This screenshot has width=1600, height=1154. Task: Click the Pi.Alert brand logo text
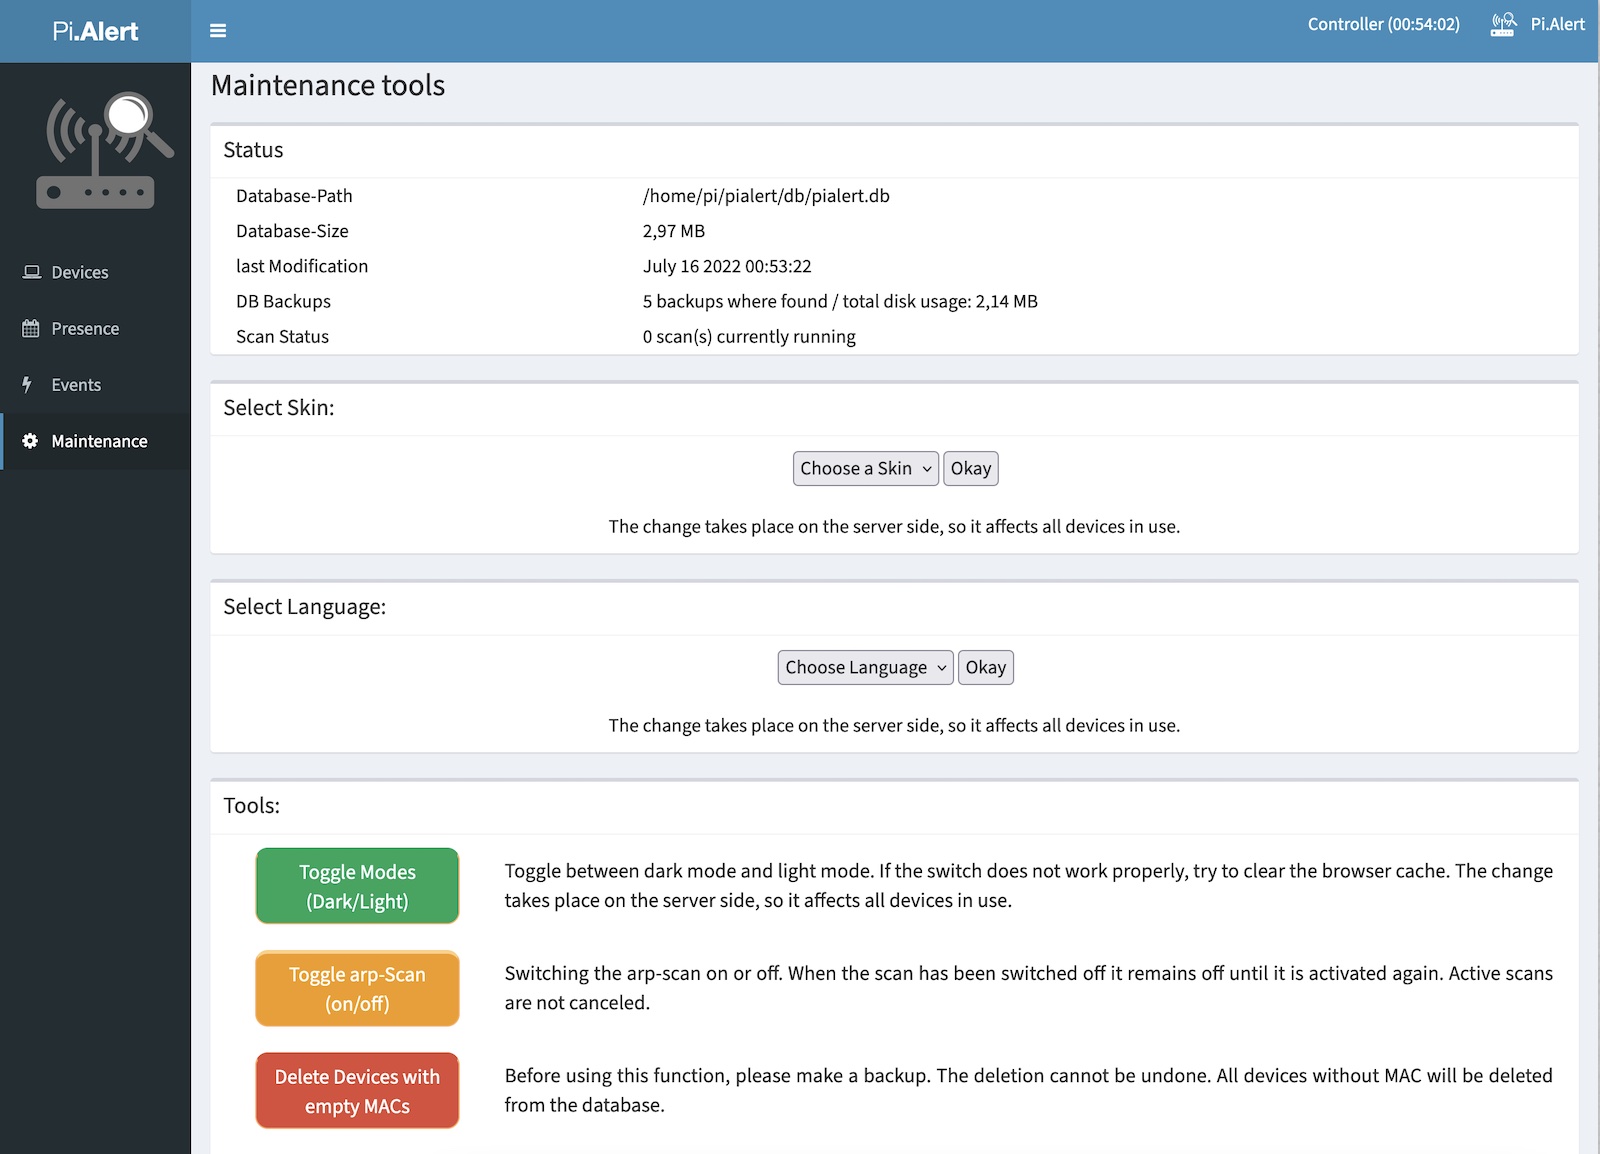pos(95,31)
